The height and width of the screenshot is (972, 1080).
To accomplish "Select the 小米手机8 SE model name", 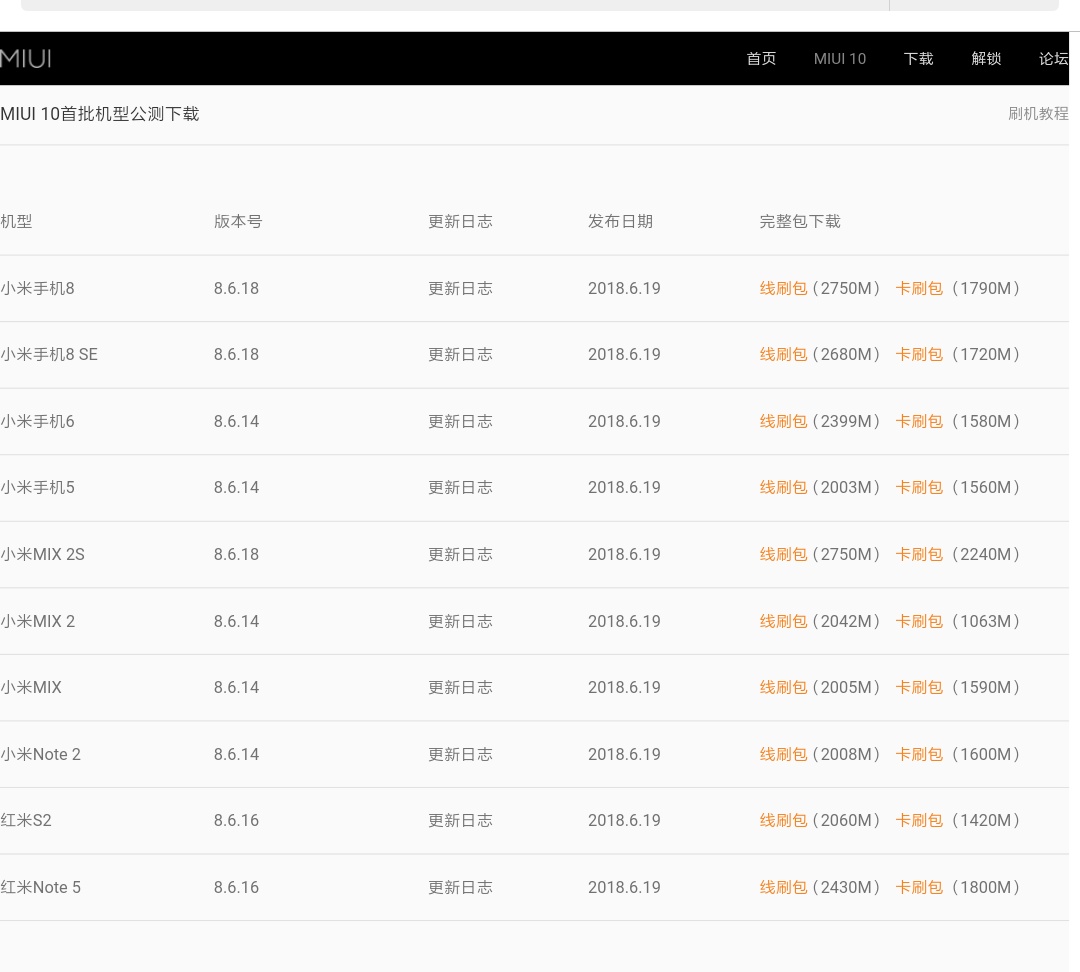I will (x=49, y=354).
